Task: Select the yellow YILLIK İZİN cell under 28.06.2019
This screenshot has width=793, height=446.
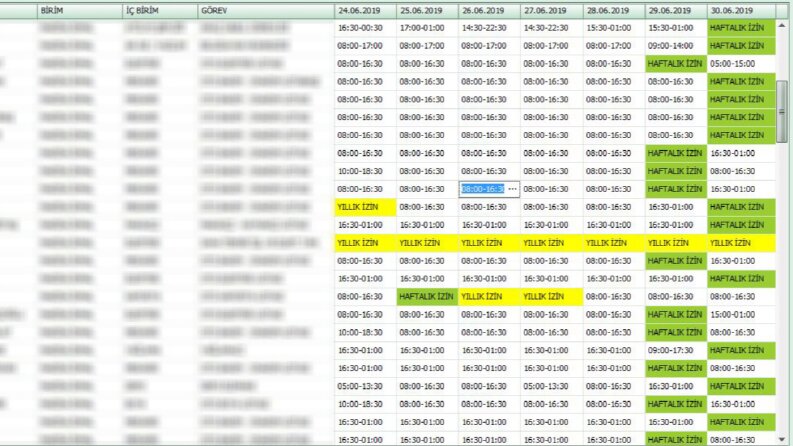Action: tap(614, 243)
